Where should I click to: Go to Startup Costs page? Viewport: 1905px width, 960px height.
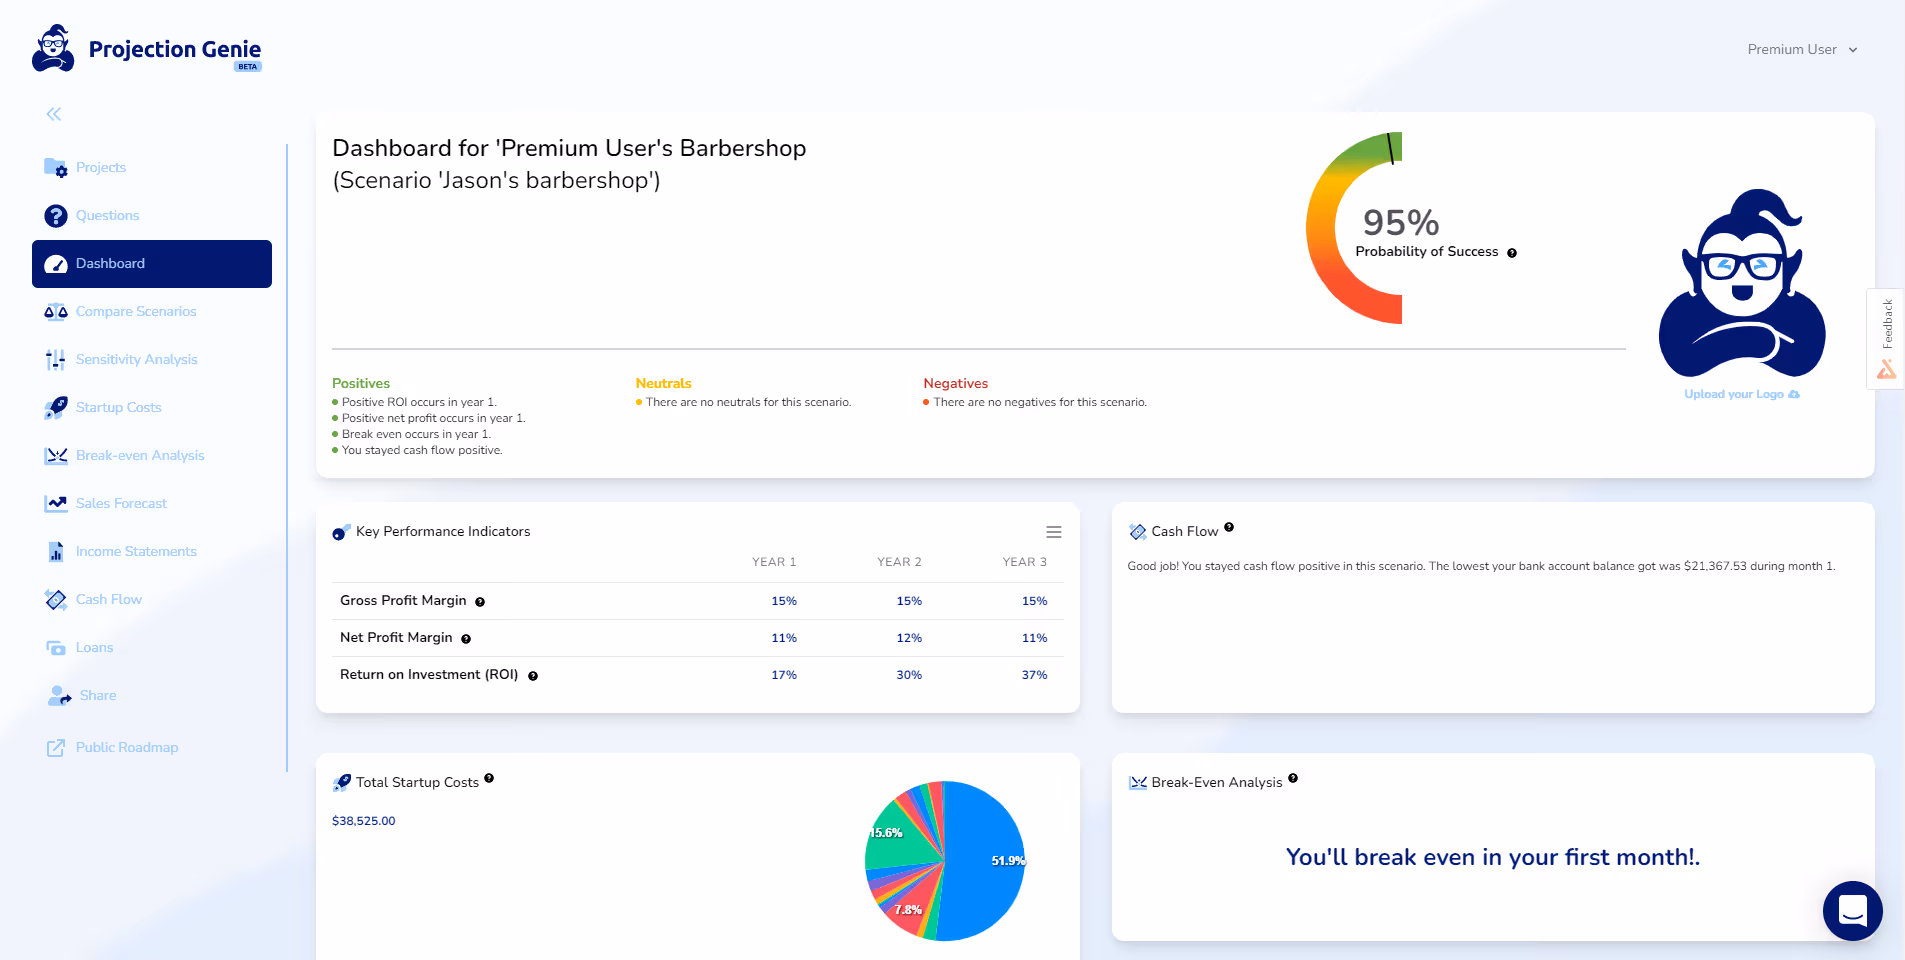[x=119, y=407]
